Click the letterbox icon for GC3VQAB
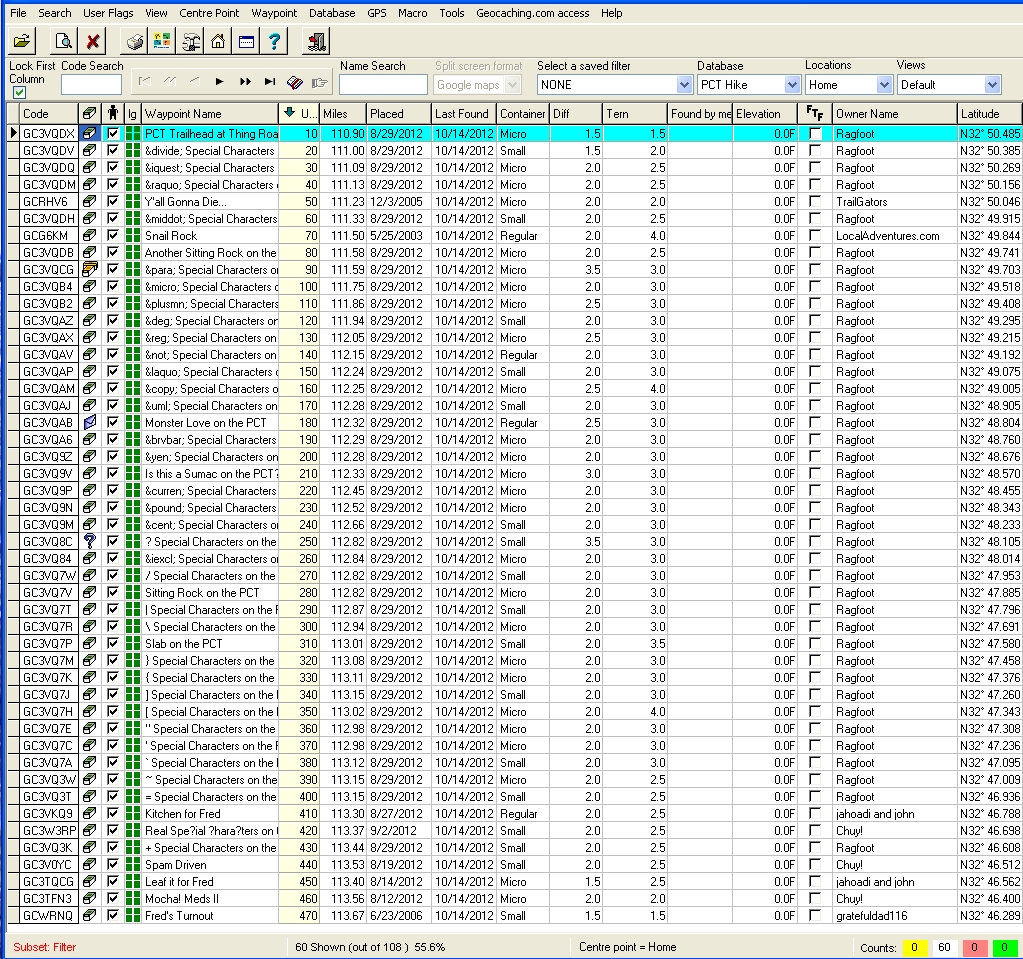The width and height of the screenshot is (1023, 959). point(89,422)
